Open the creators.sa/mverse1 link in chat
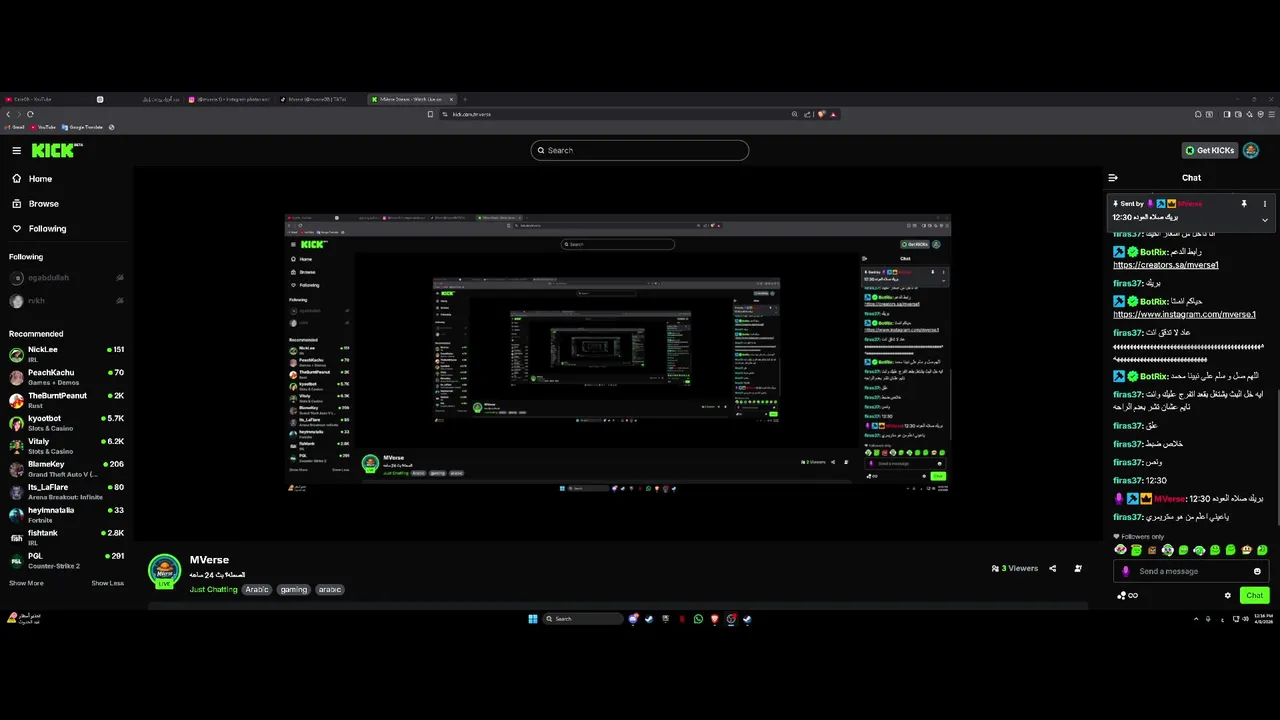Image resolution: width=1280 pixels, height=720 pixels. 1166,265
